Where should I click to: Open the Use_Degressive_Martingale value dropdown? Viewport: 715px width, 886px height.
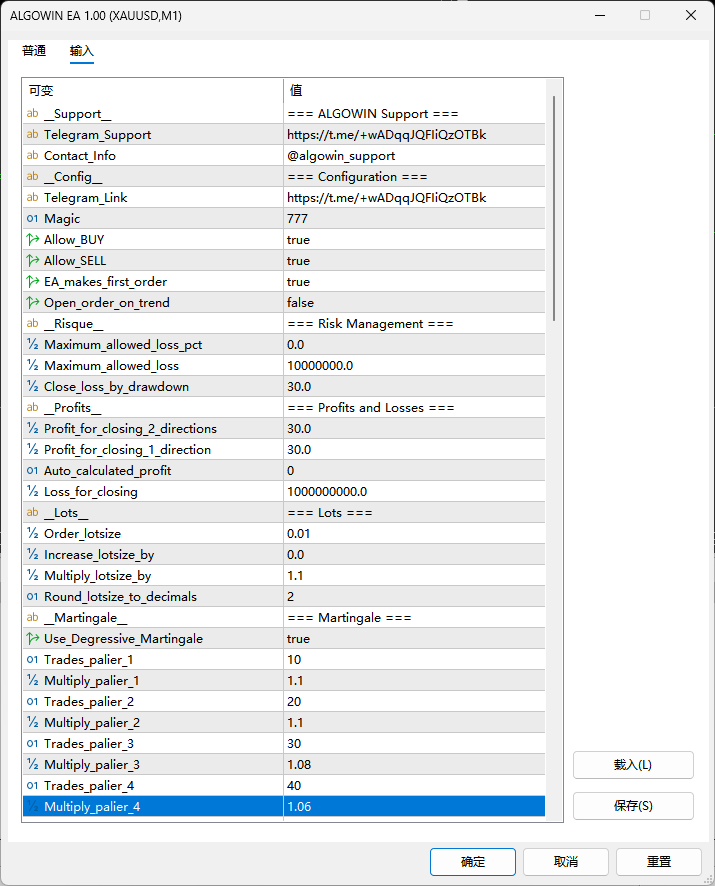pos(414,639)
